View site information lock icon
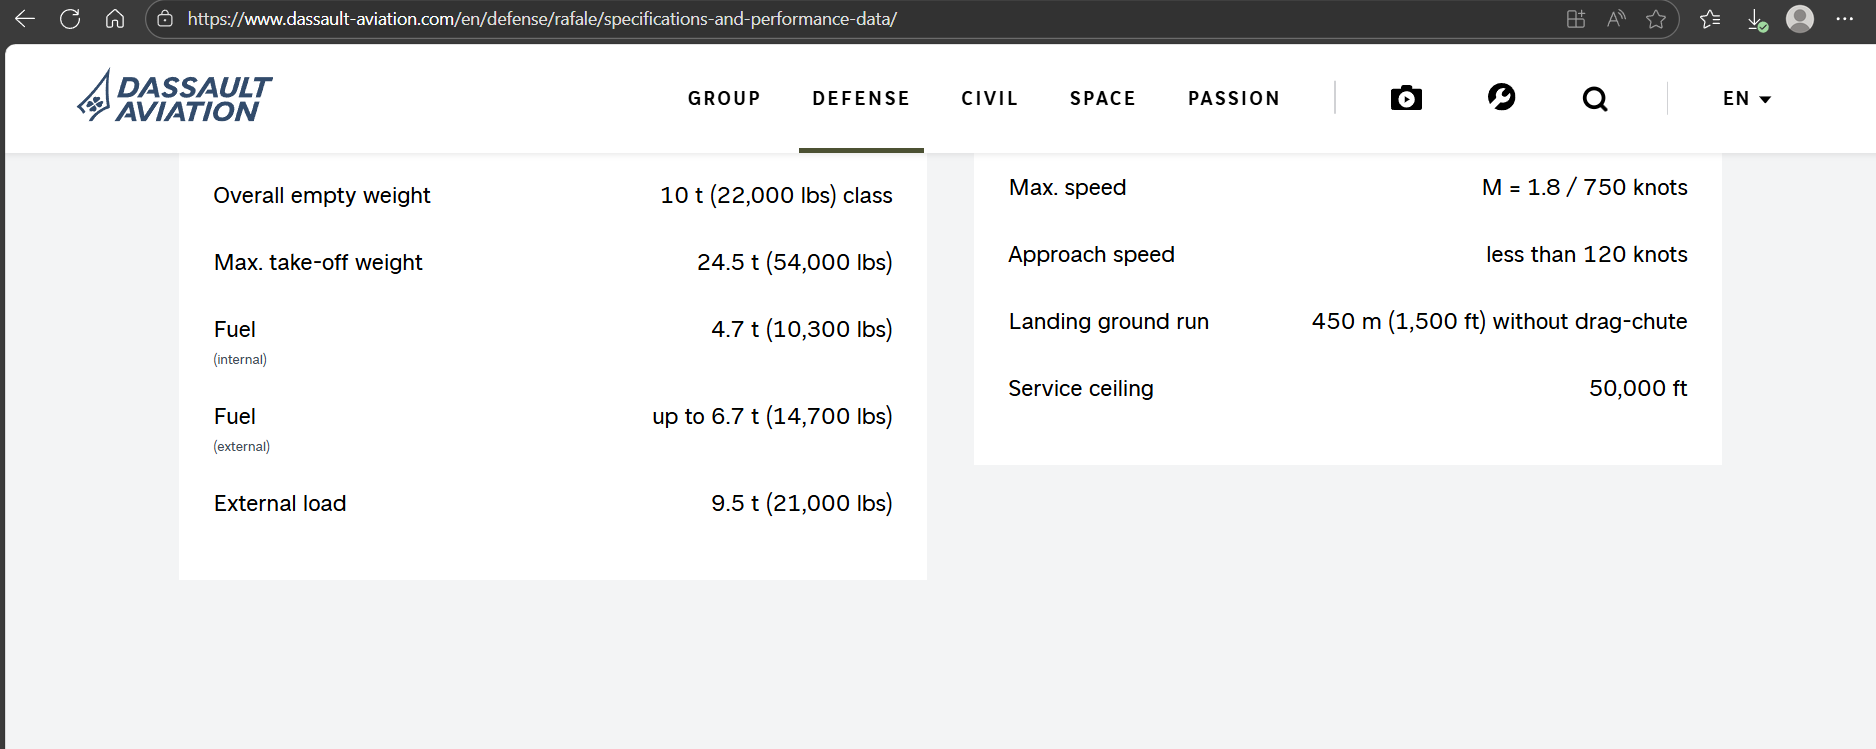The width and height of the screenshot is (1876, 749). (166, 19)
